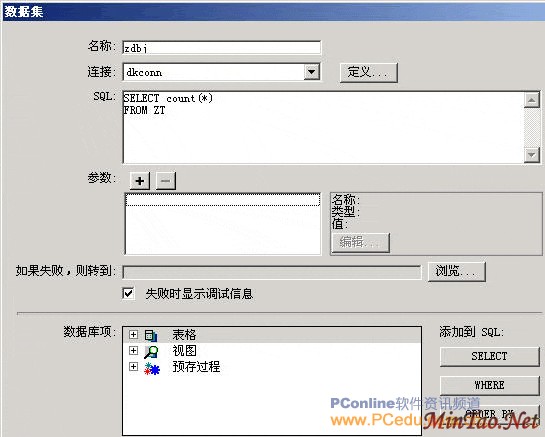
Task: Click the 浏览... button
Action: tap(456, 272)
